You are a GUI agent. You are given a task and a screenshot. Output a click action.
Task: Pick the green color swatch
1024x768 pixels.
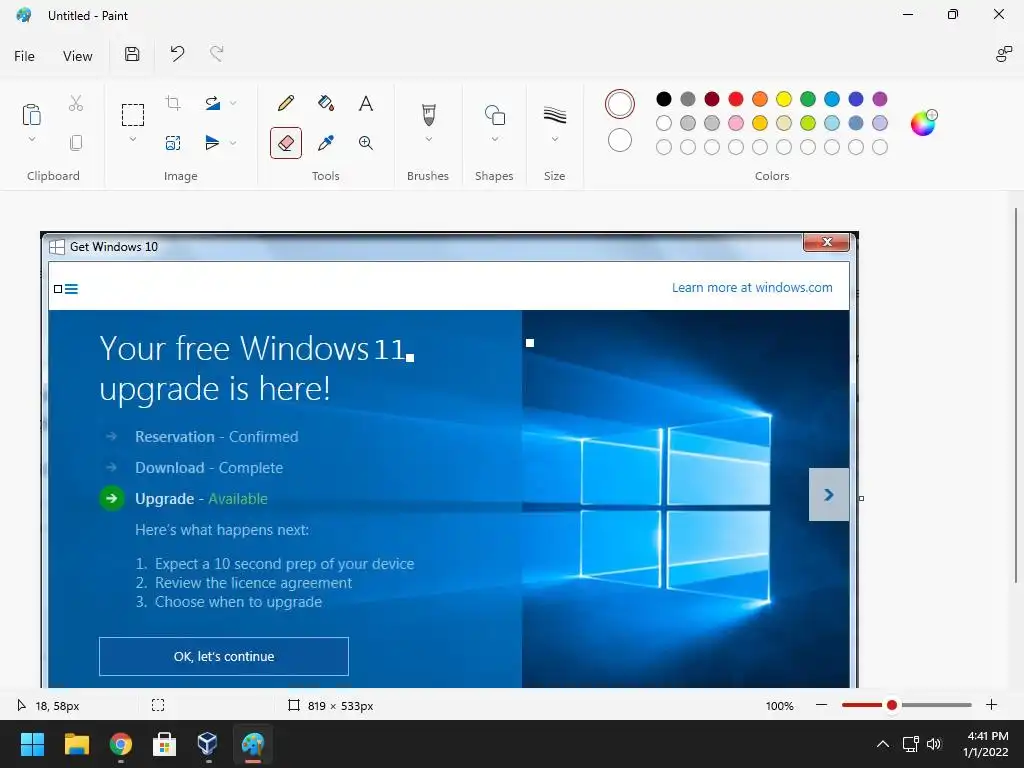808,99
